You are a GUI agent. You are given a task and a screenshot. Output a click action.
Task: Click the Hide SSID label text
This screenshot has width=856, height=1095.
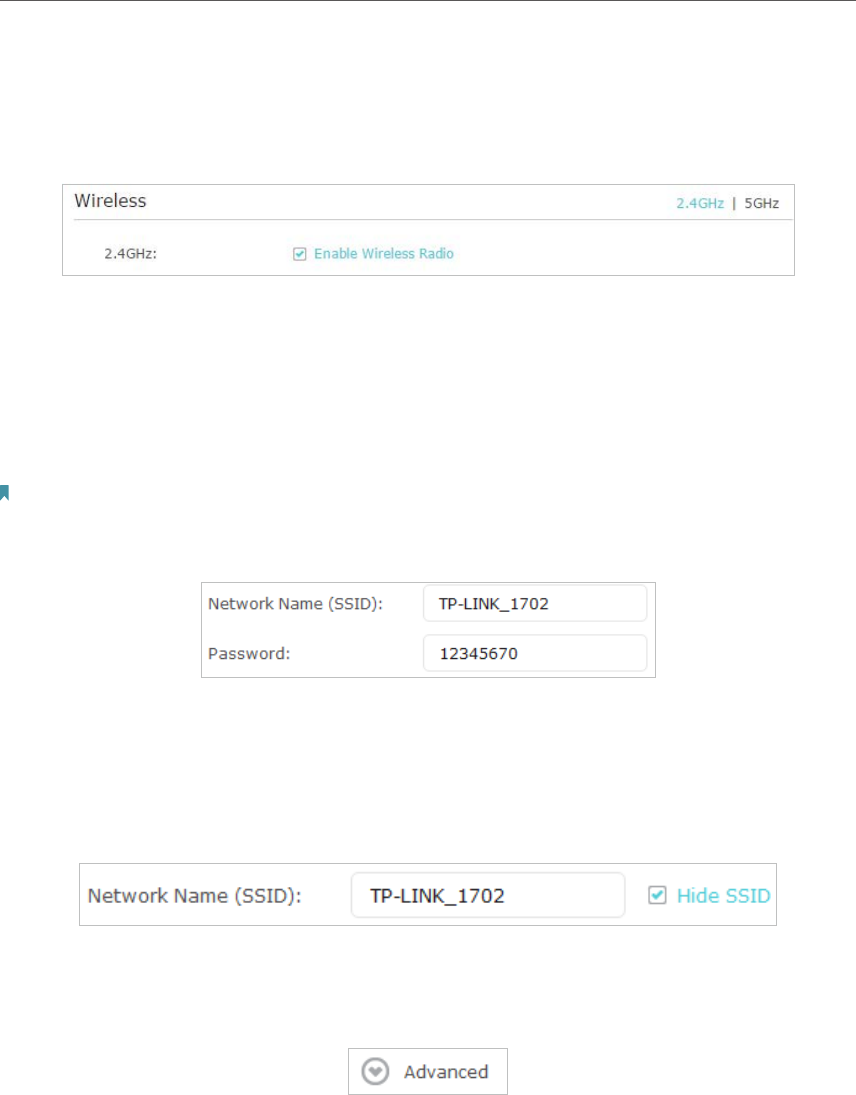[723, 895]
